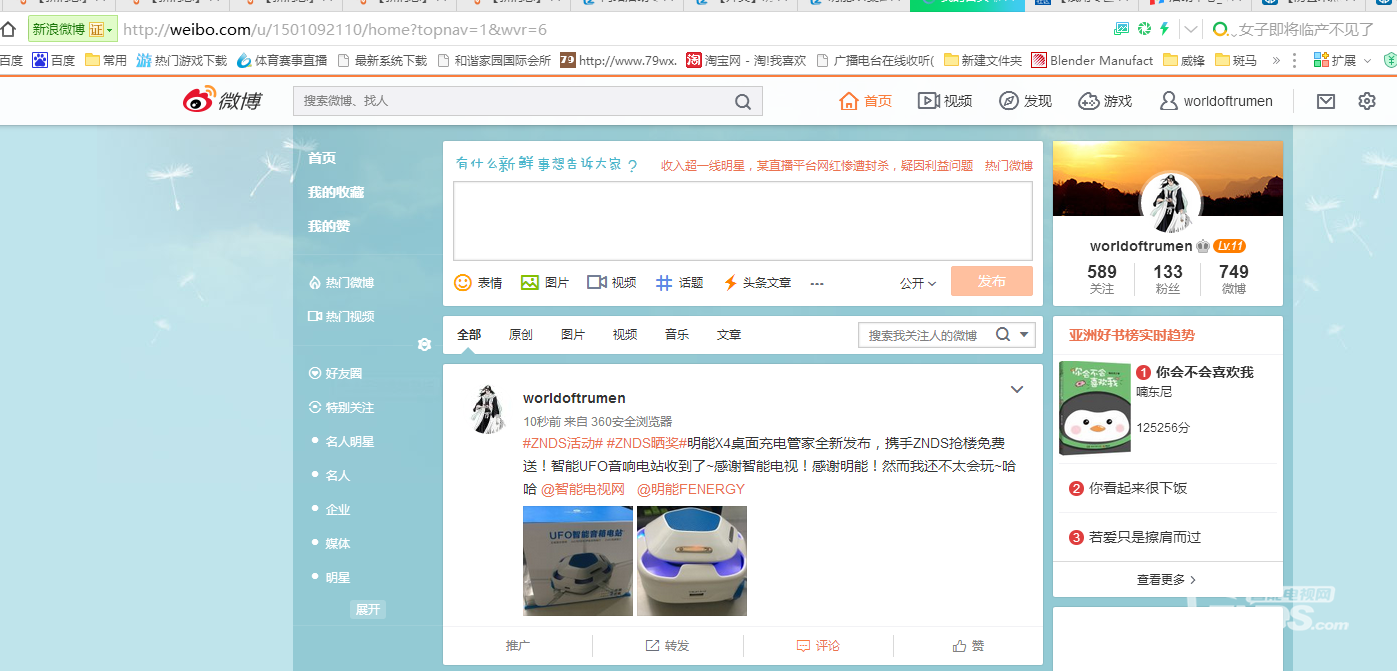
Task: Click the lightning speed-mode icon in address bar
Action: pos(1164,29)
